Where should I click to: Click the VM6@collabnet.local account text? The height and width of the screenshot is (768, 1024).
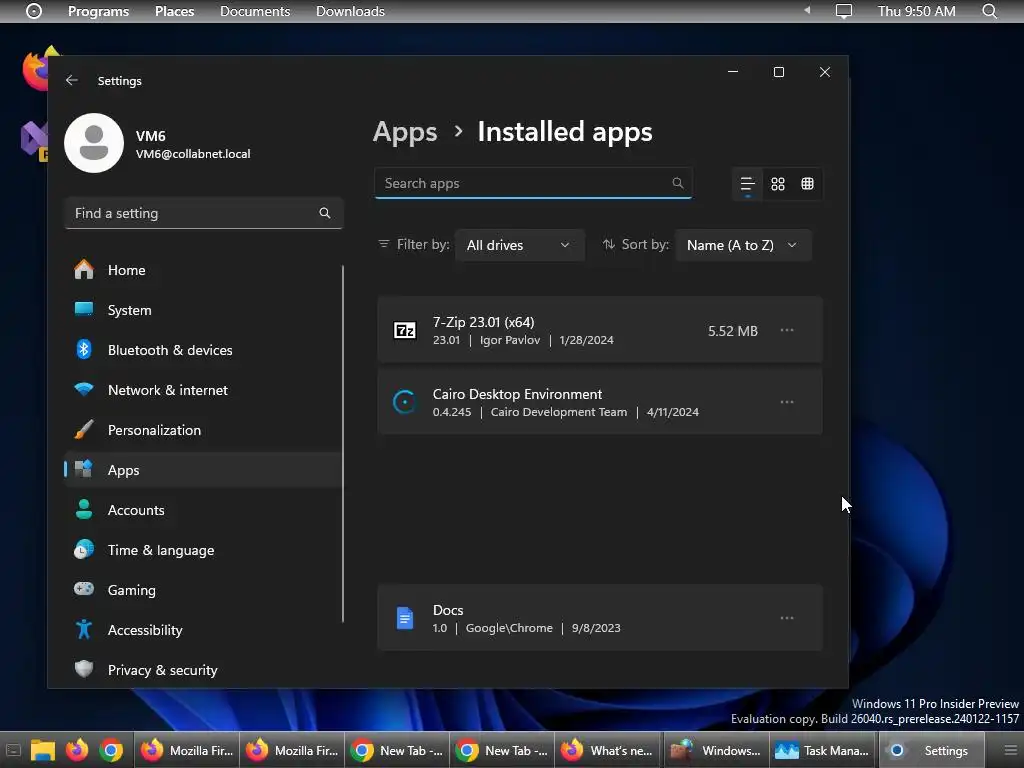pyautogui.click(x=193, y=154)
